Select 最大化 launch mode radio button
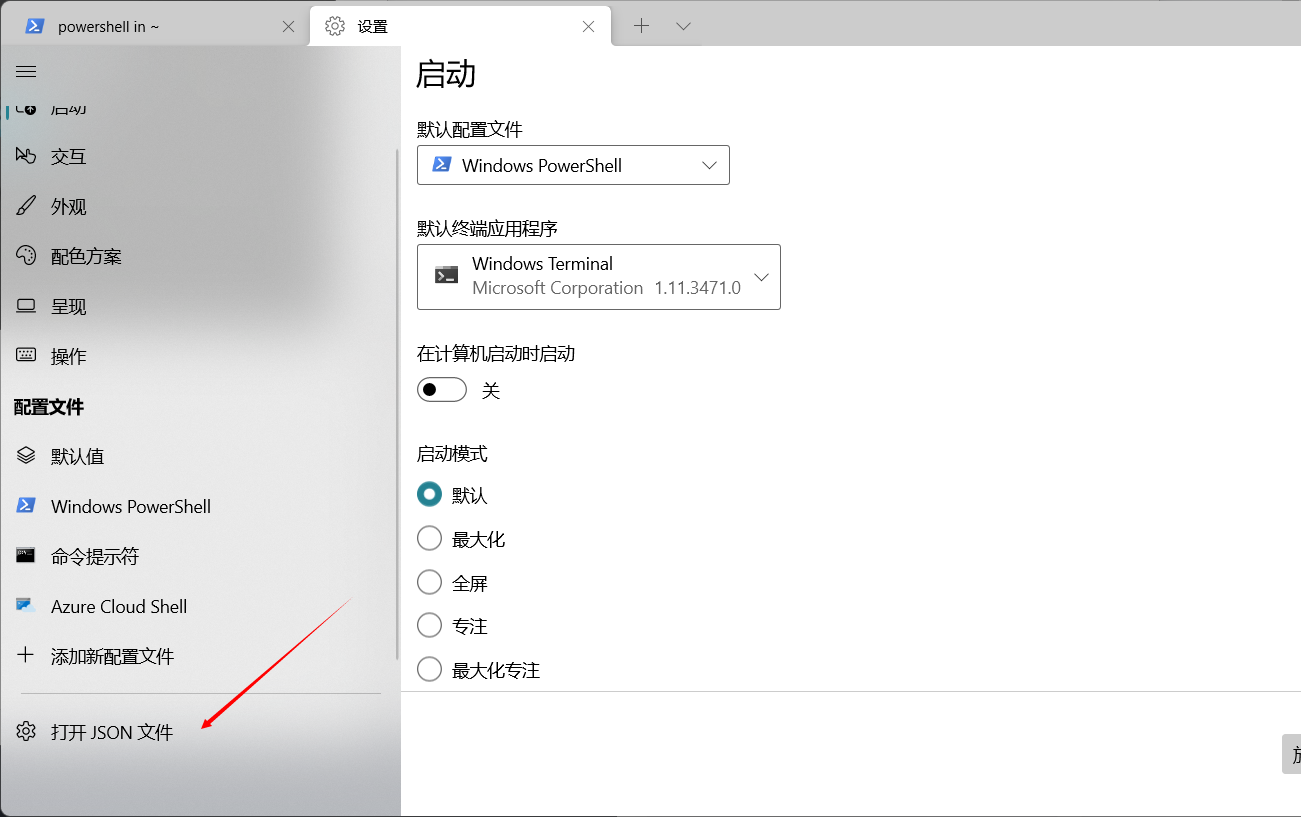The width and height of the screenshot is (1301, 817). coord(429,539)
